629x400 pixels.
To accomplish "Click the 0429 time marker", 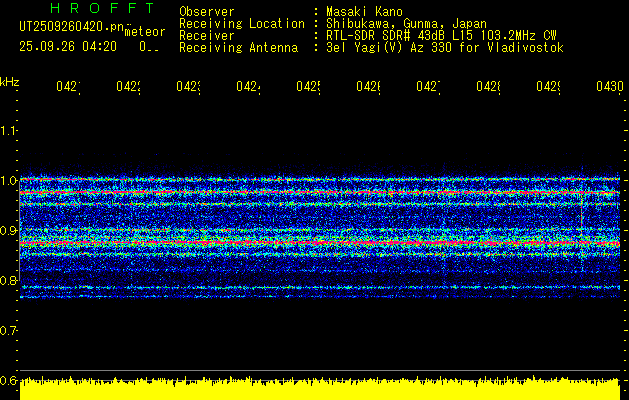I will point(549,86).
